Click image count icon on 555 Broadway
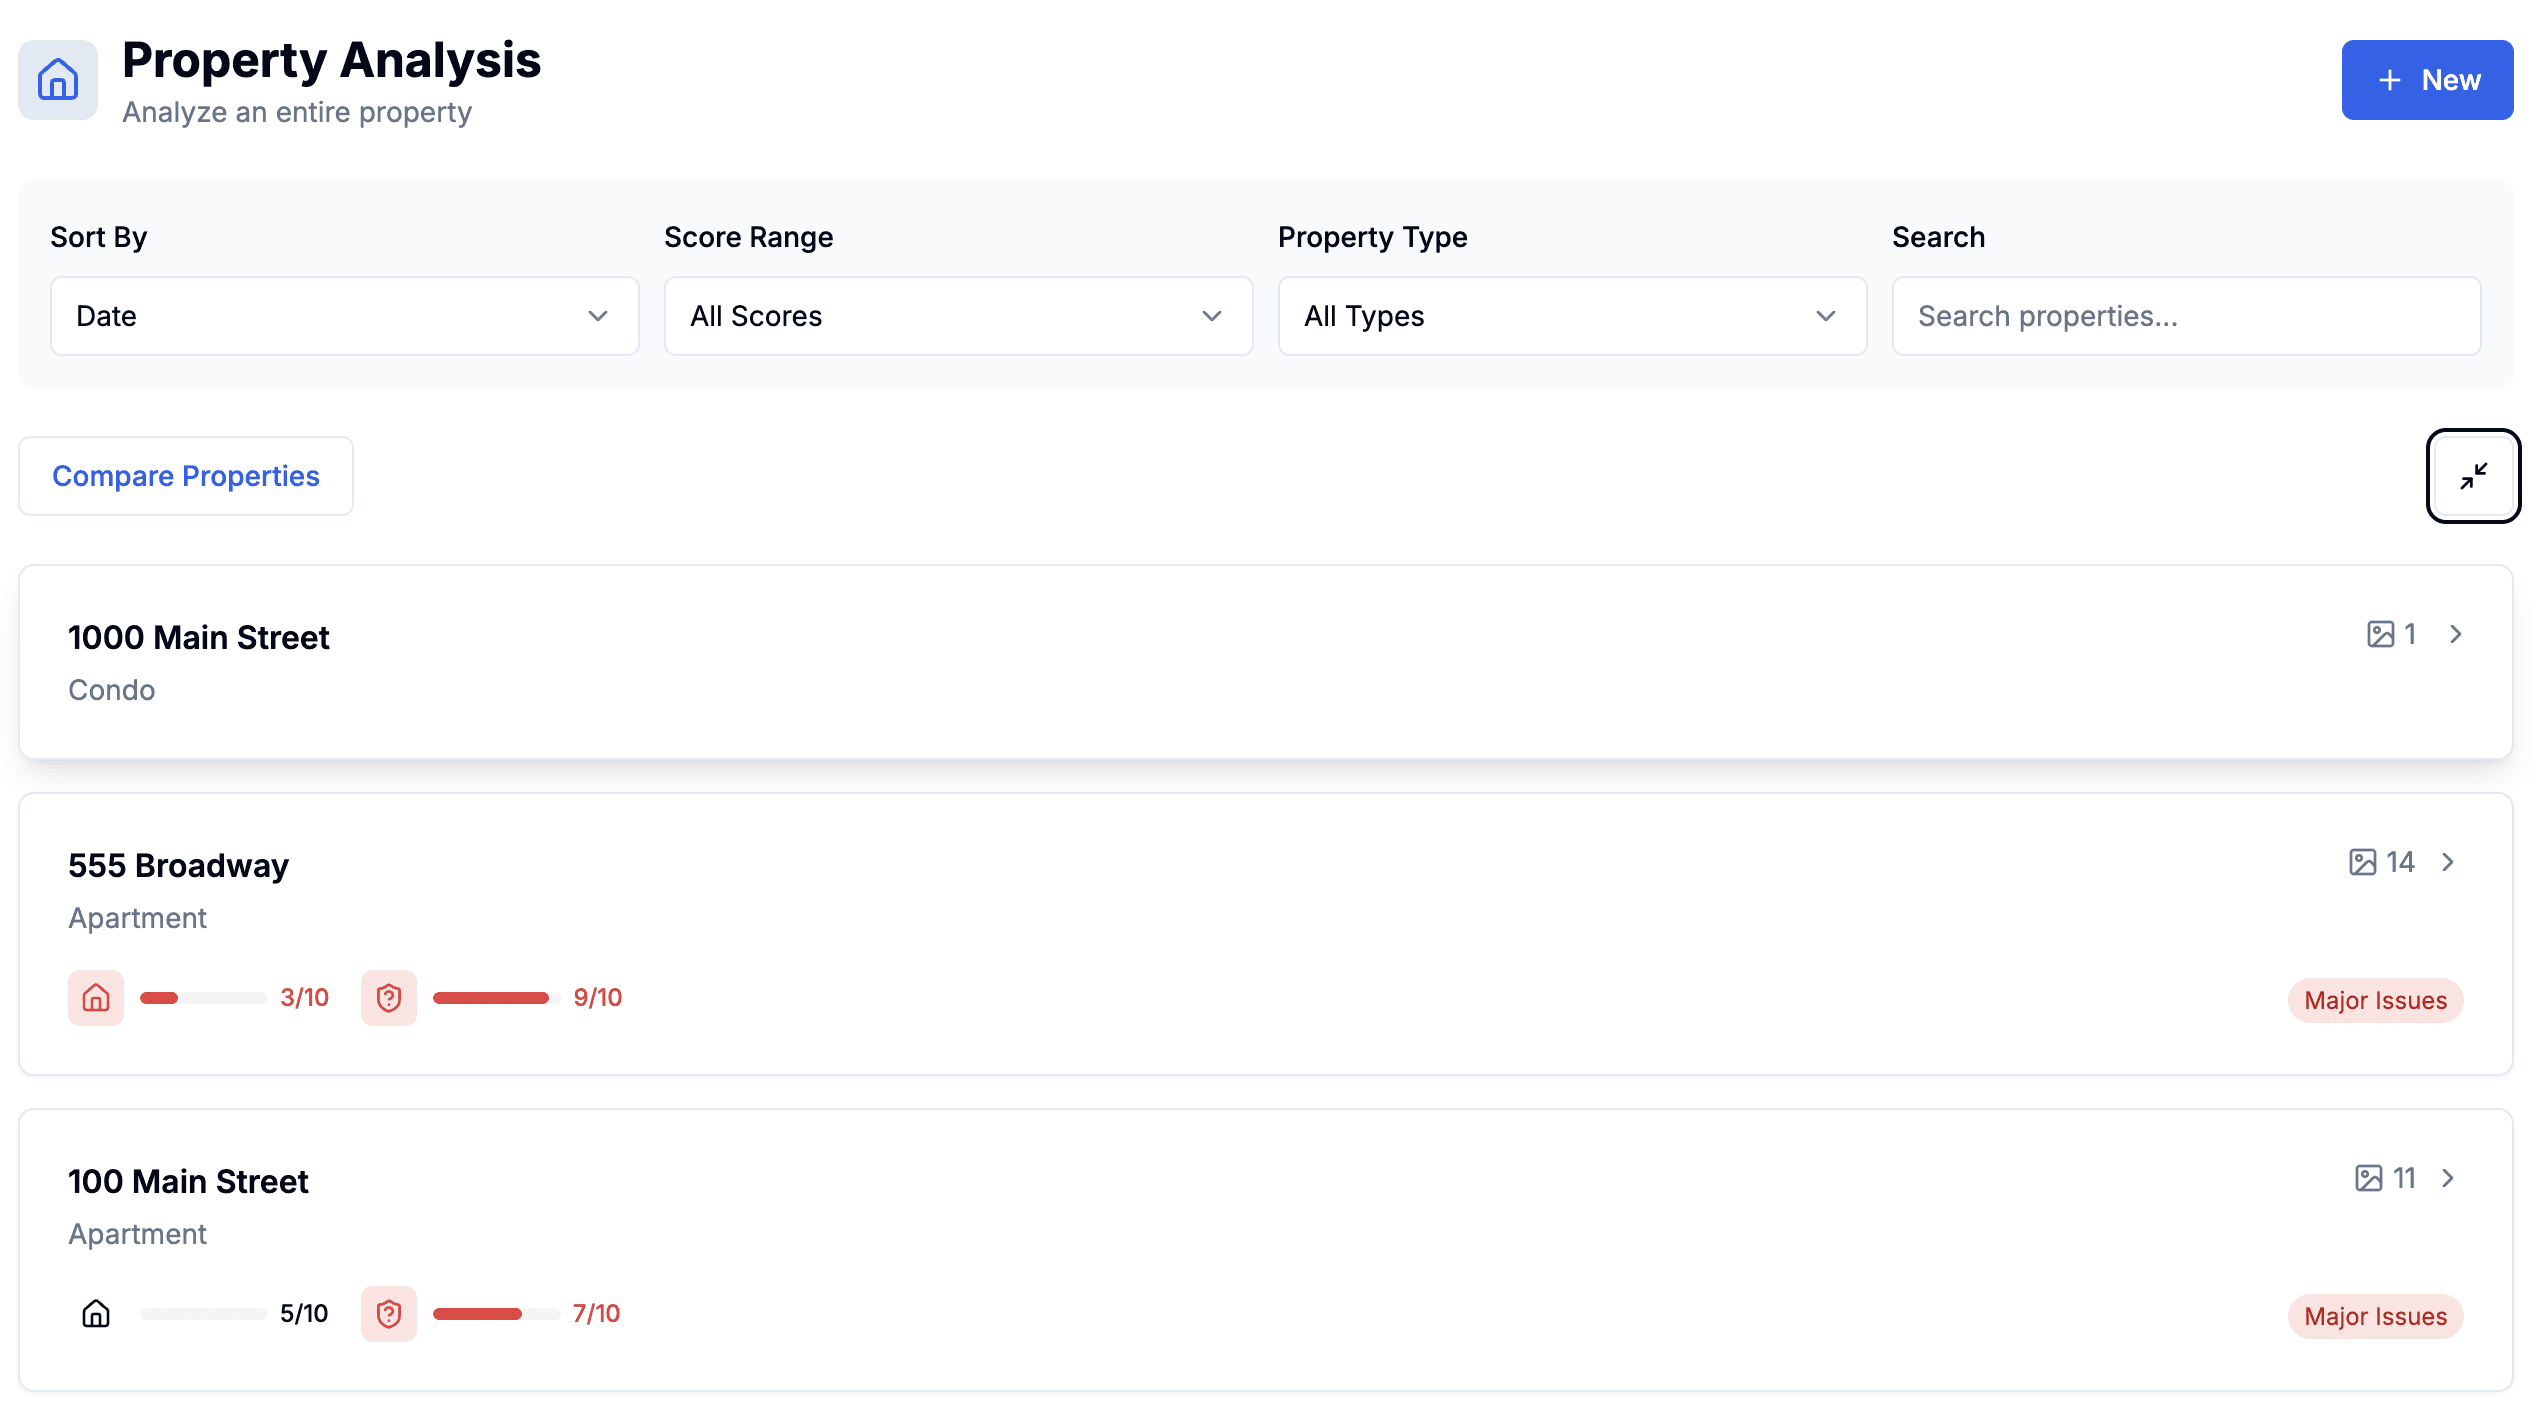2536x1416 pixels. (x=2362, y=862)
